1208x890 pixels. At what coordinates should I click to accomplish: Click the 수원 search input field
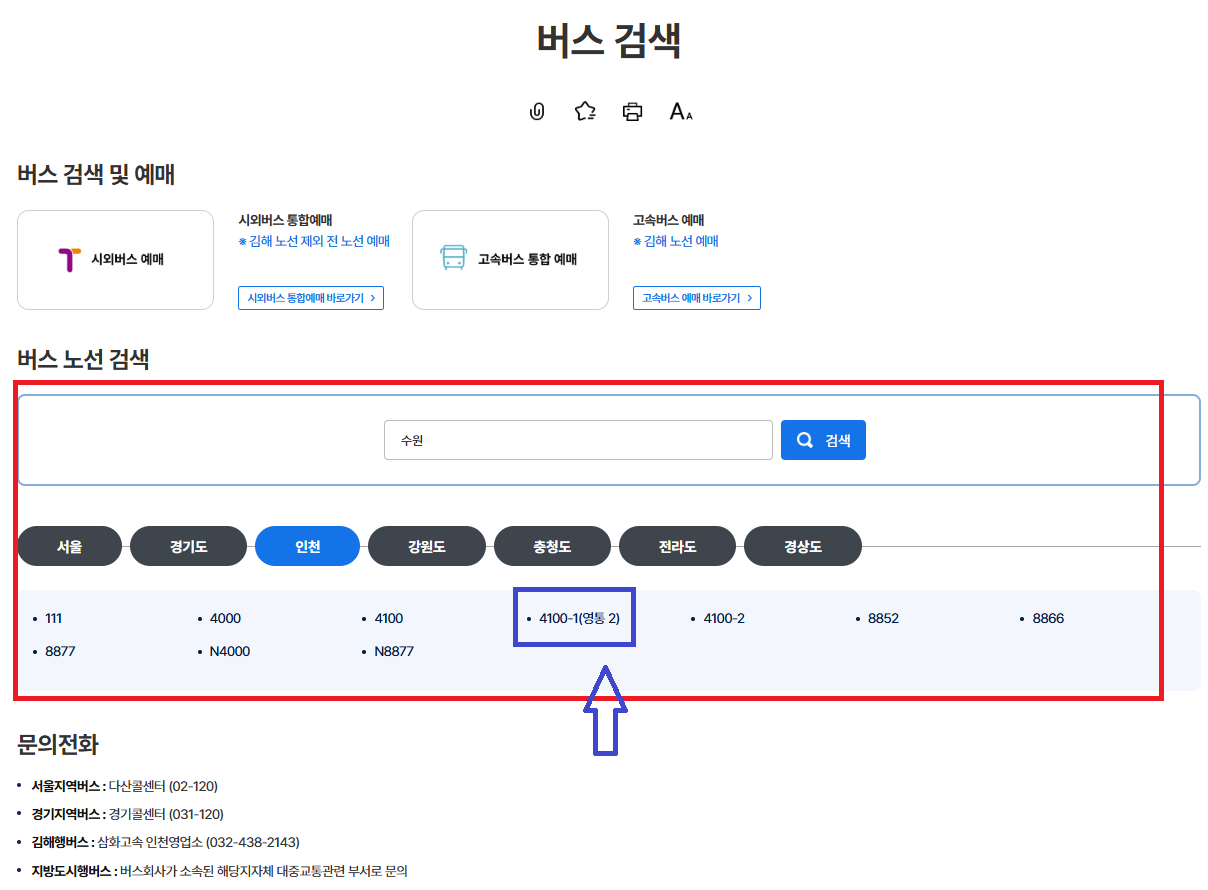pos(578,439)
